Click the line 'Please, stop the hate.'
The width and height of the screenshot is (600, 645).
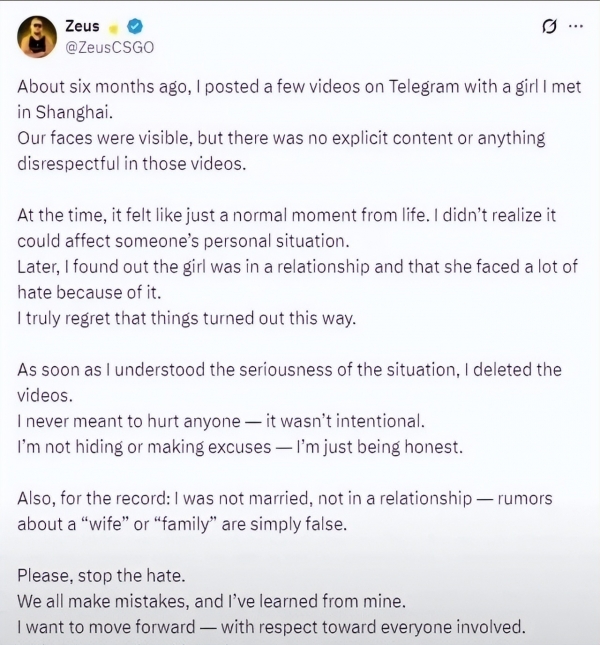101,576
